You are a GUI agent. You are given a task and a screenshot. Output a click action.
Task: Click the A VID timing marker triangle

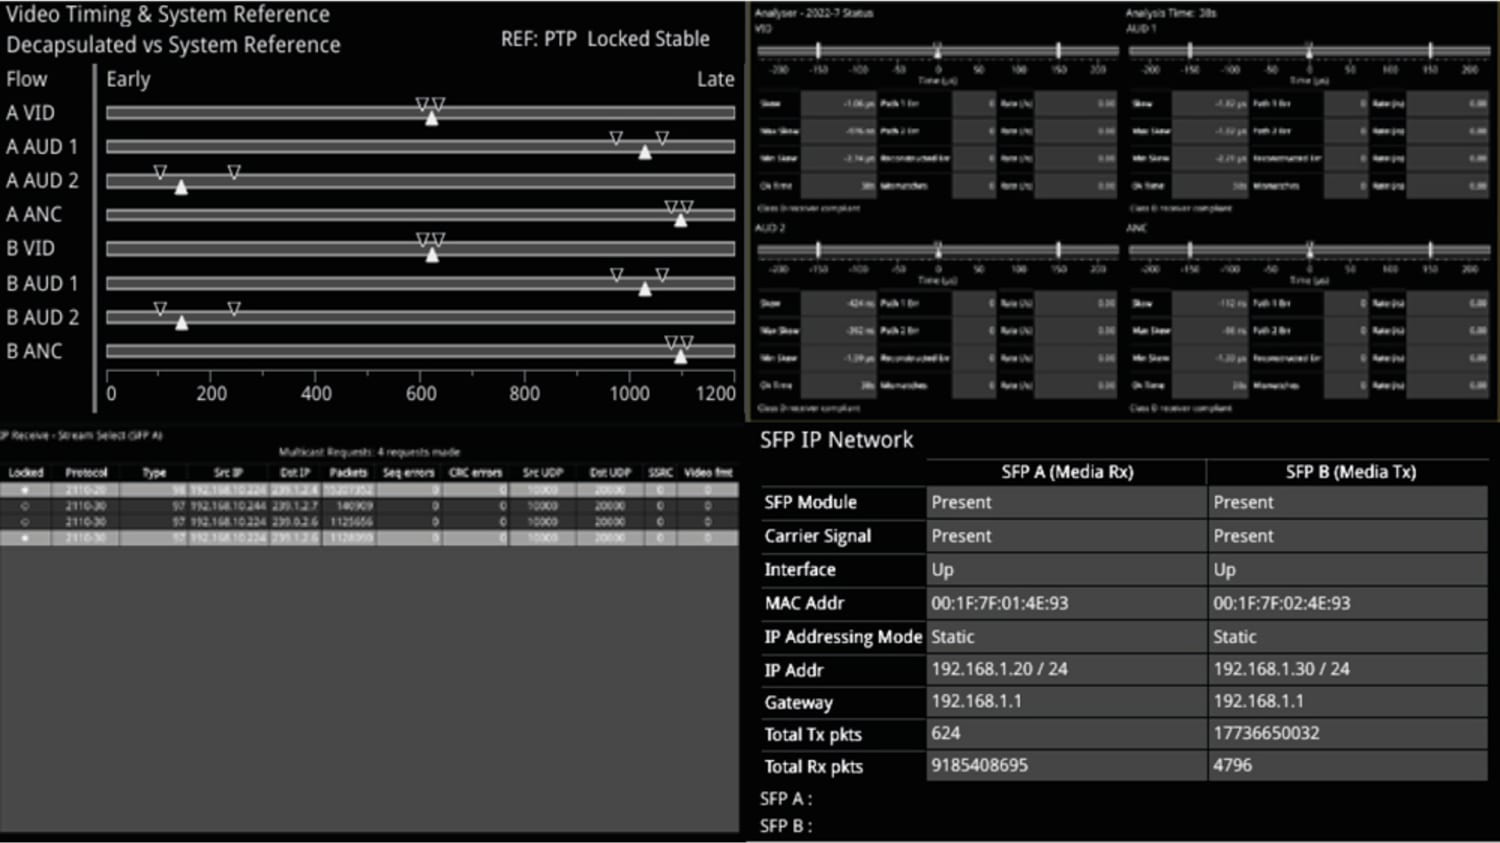point(431,117)
